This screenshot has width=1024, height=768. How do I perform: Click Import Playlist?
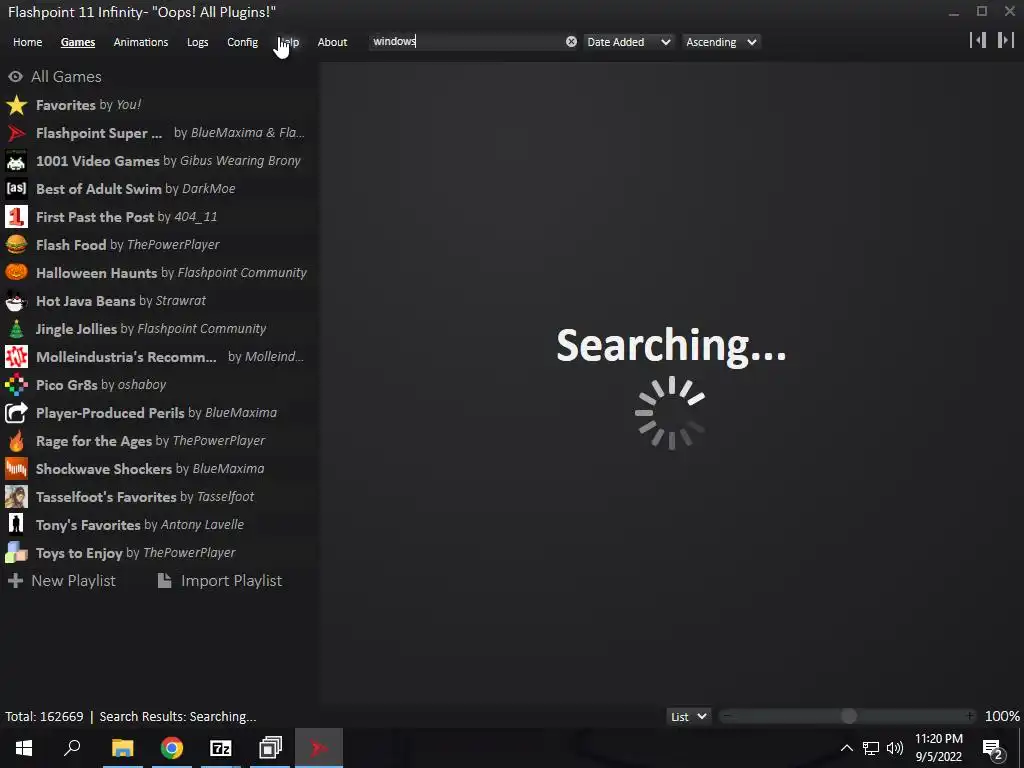[231, 581]
